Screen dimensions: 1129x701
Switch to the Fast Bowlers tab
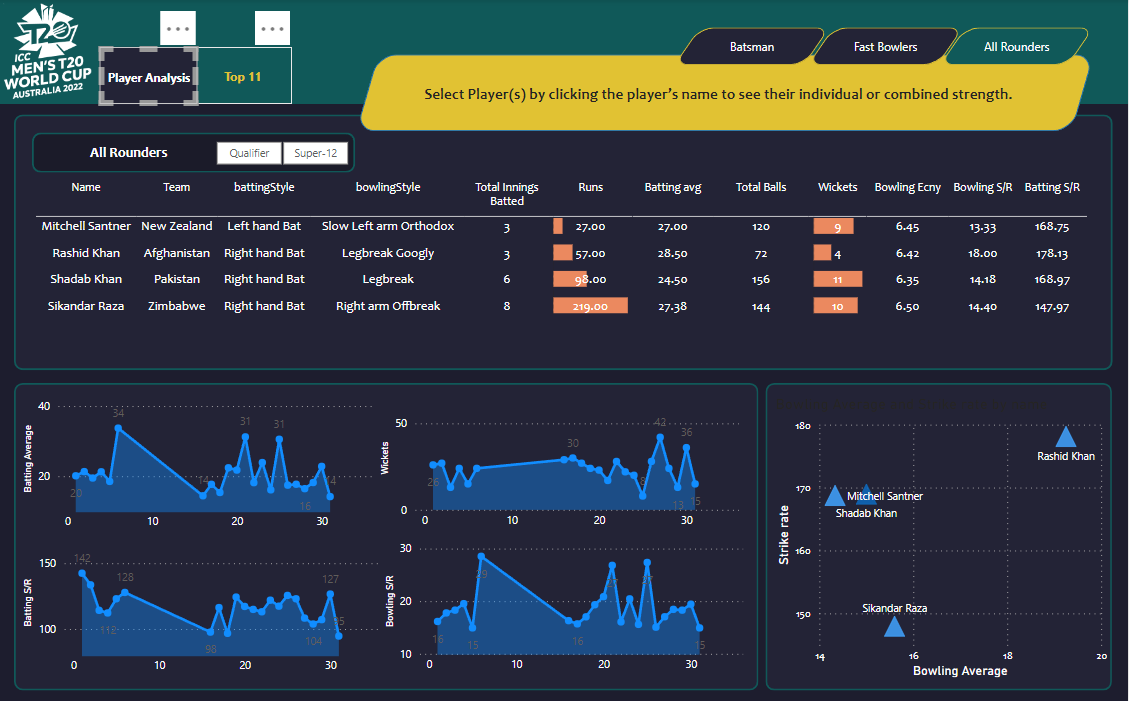coord(885,47)
